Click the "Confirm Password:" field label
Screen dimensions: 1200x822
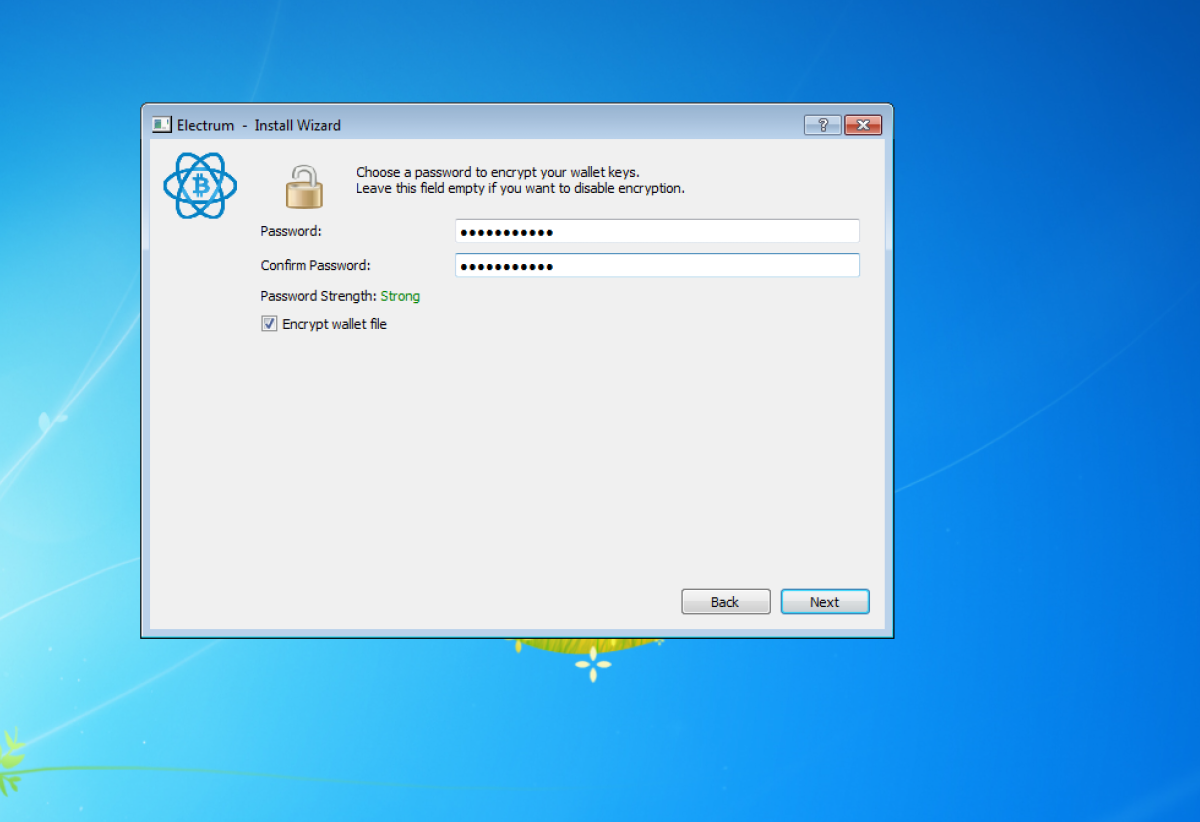315,266
